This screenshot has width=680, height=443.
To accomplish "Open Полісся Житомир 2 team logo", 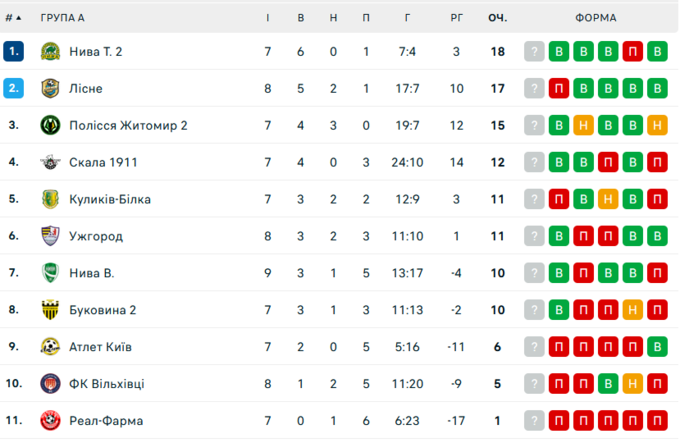I will [50, 126].
